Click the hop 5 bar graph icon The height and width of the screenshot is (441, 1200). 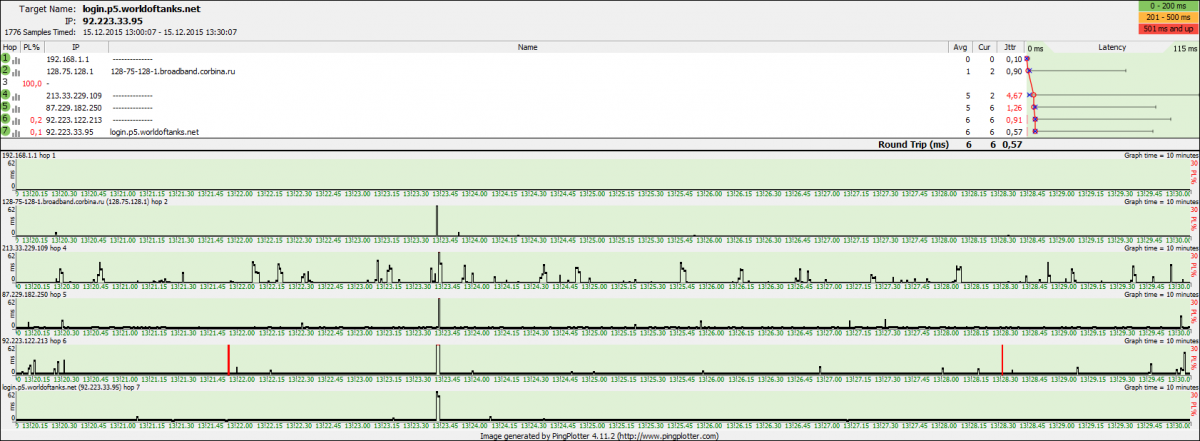coord(17,108)
